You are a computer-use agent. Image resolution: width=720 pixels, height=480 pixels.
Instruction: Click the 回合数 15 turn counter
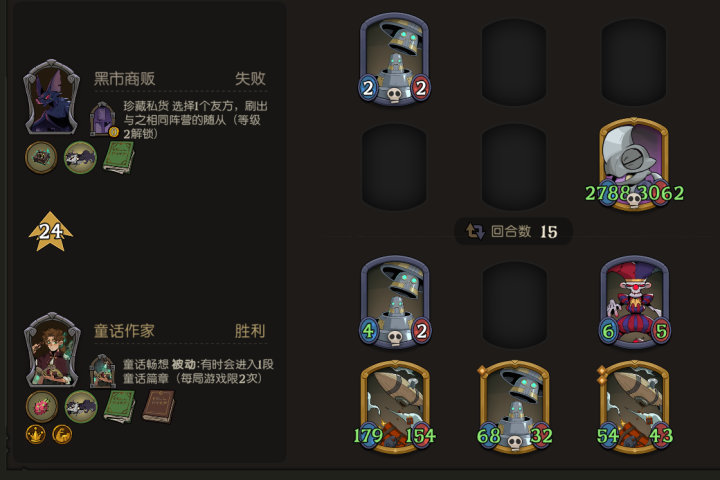(513, 231)
